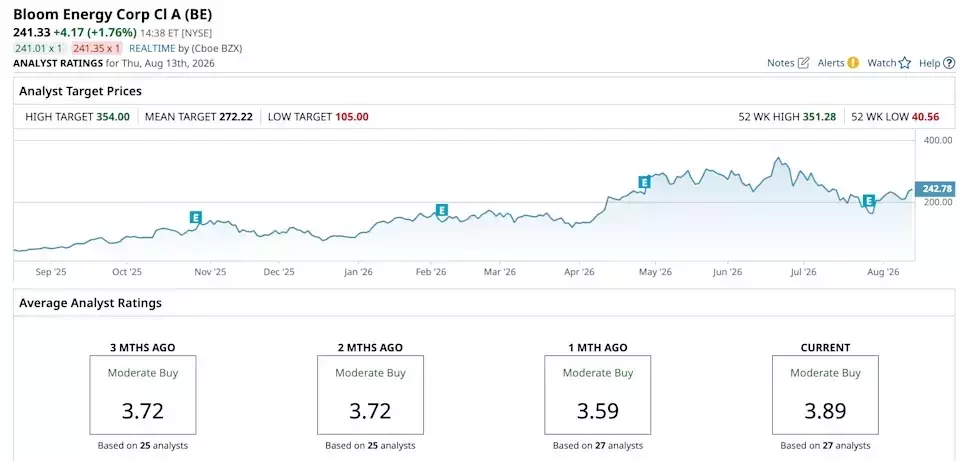Click the +4.17 (+1.76%) change value
This screenshot has width=960, height=461.
click(95, 32)
